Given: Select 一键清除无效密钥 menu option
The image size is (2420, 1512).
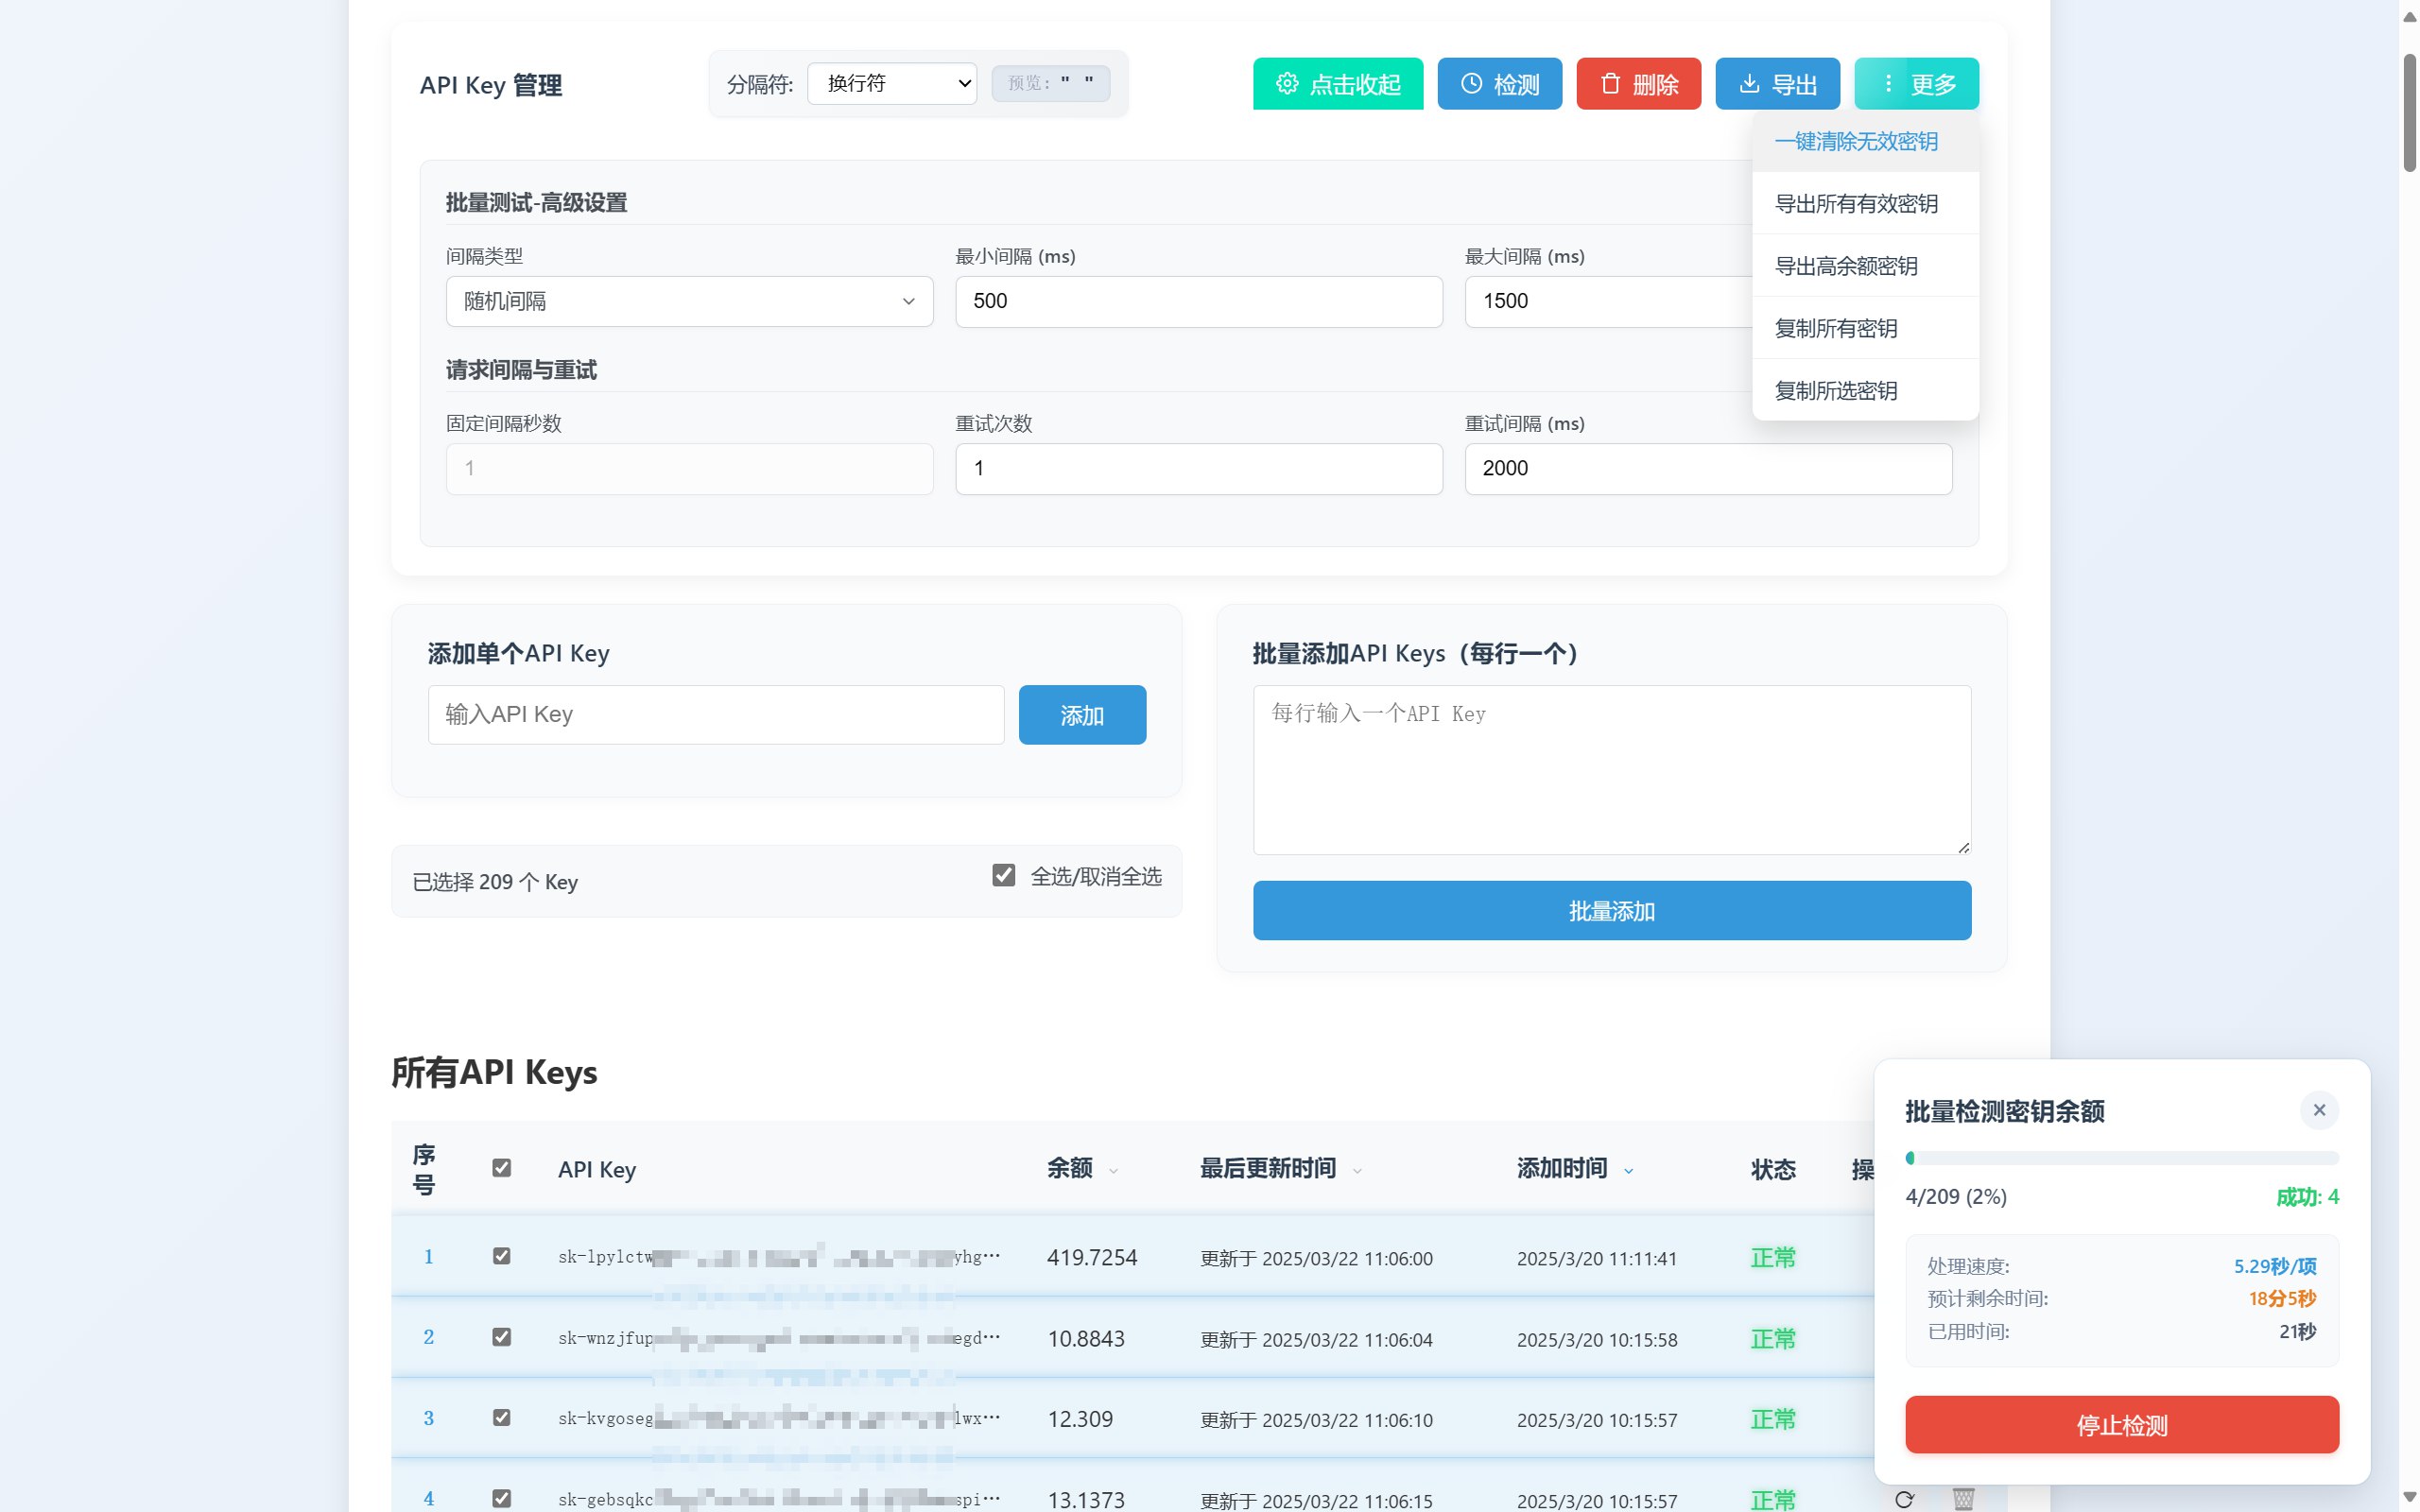Looking at the screenshot, I should tap(1856, 141).
